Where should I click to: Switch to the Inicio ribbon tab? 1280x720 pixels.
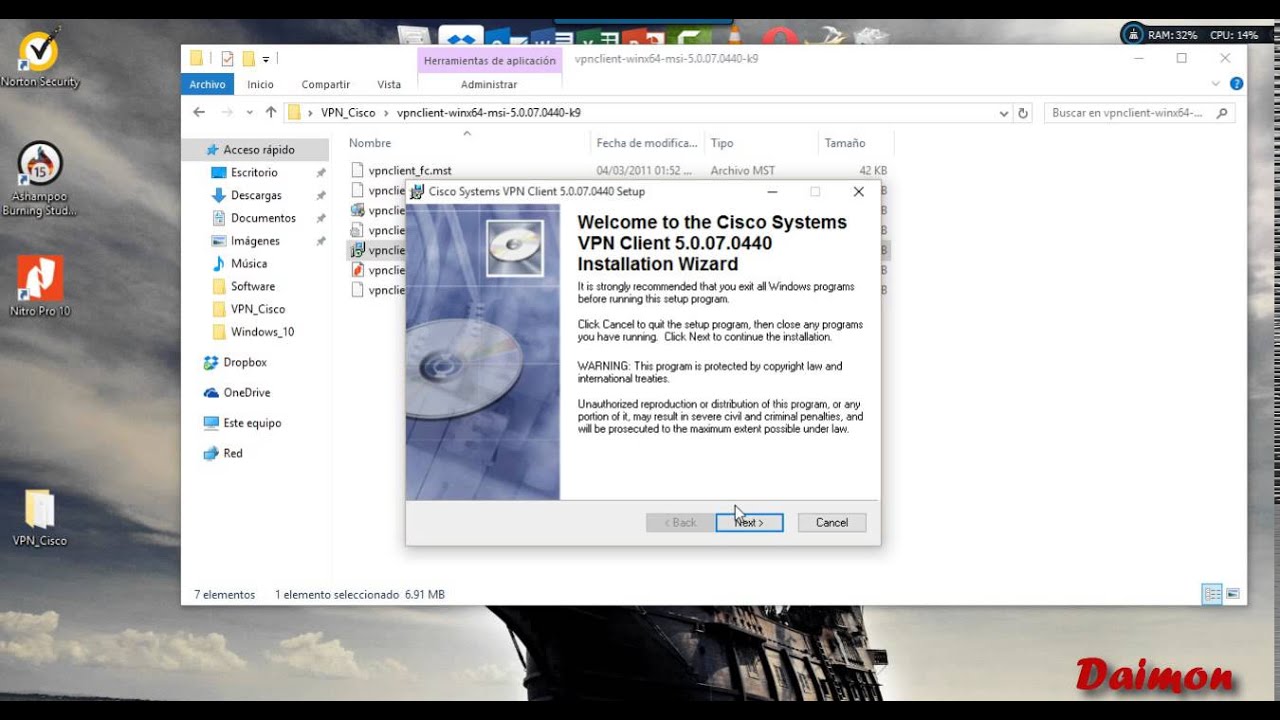tap(260, 85)
